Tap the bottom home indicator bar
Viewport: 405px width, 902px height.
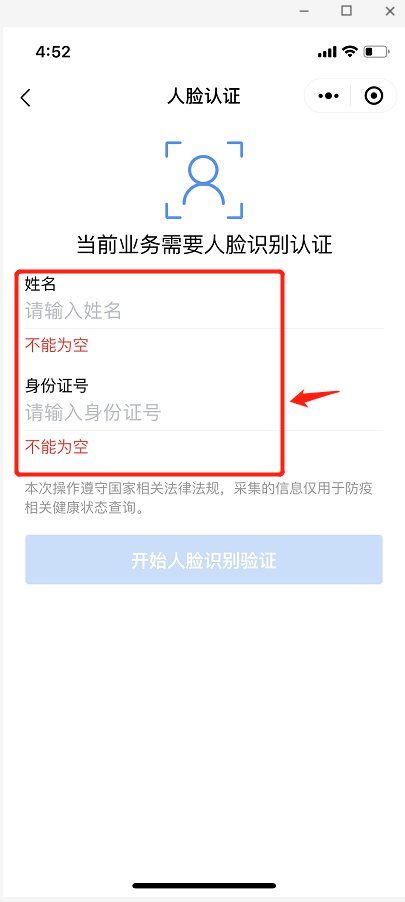click(204, 885)
